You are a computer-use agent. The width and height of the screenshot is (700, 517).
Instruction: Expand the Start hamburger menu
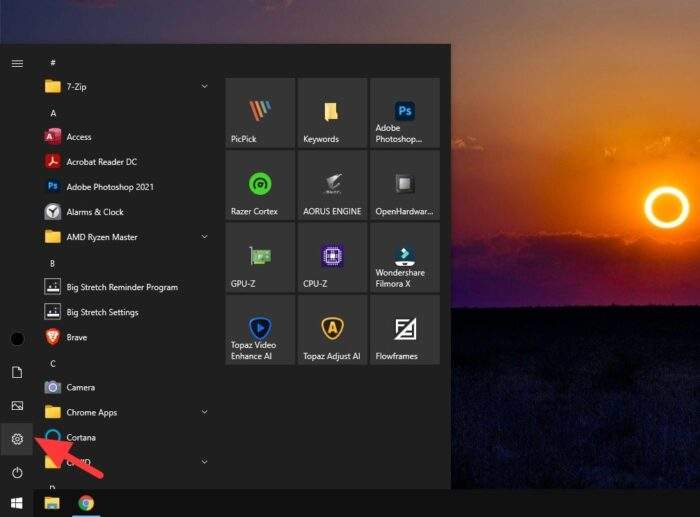(x=17, y=63)
